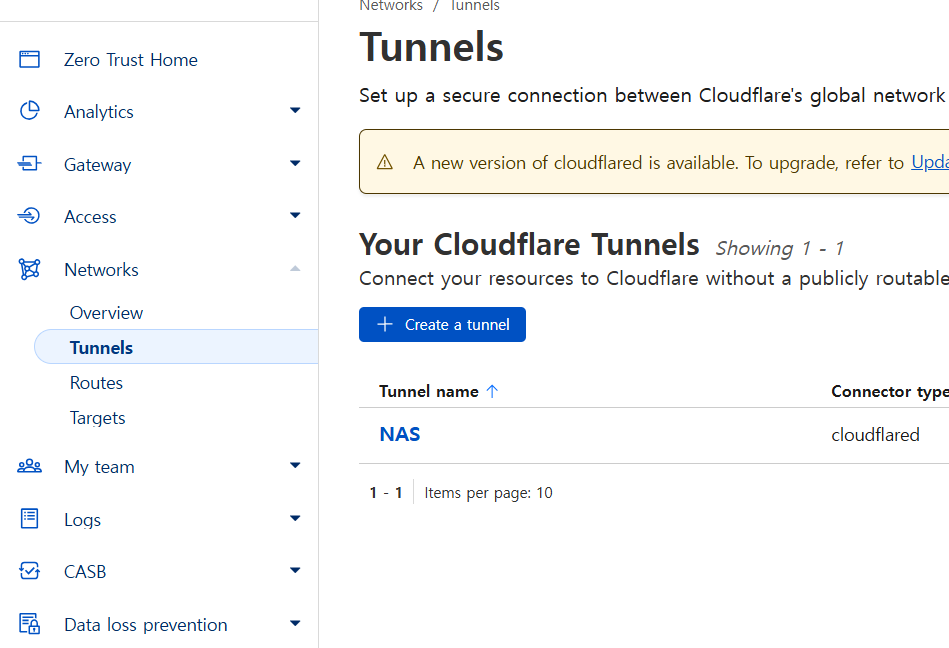Select the My team people icon
Image resolution: width=949 pixels, height=648 pixels.
(29, 466)
